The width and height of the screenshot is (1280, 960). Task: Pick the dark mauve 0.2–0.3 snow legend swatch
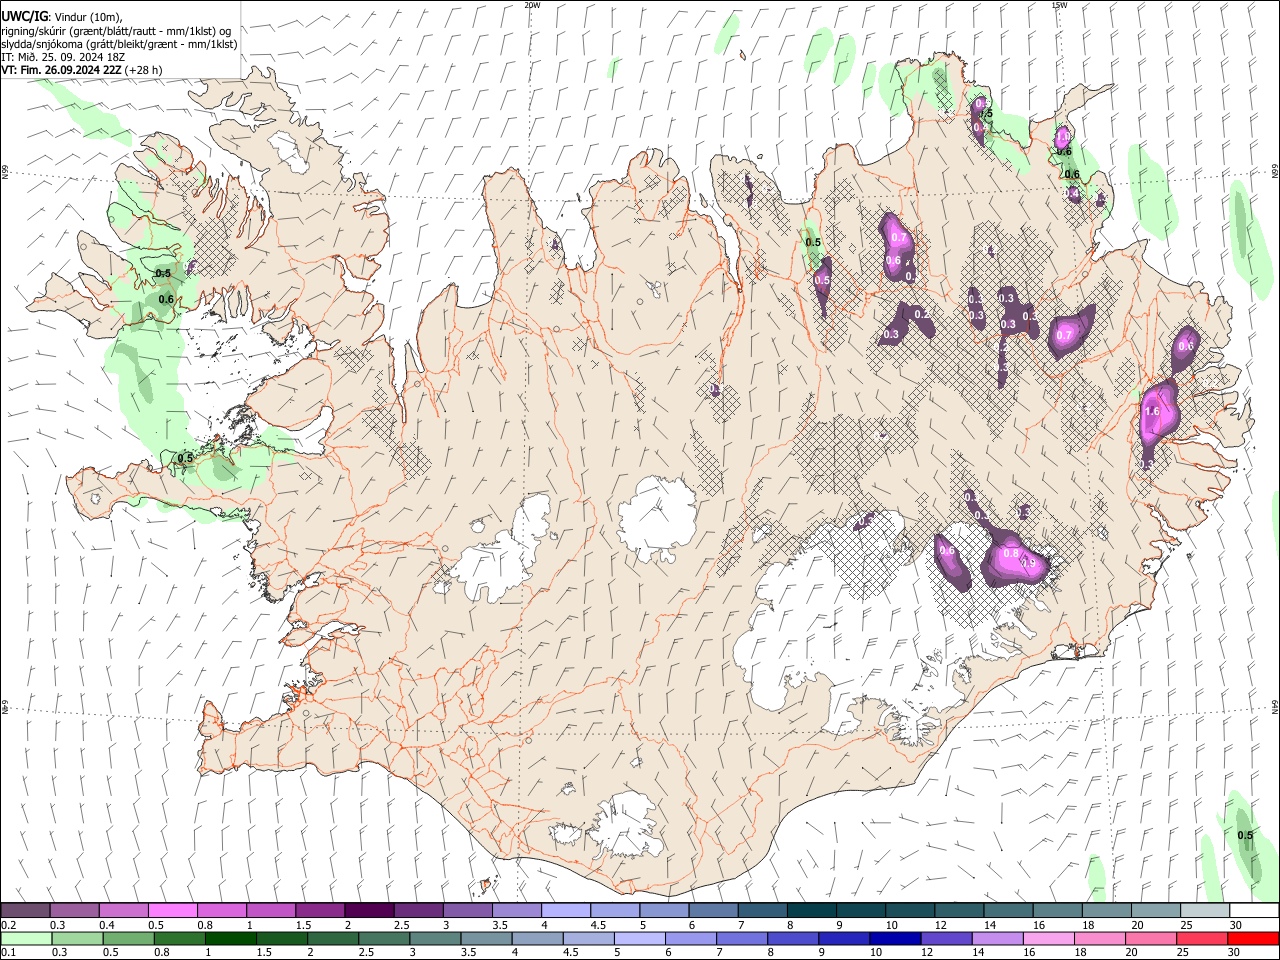tap(25, 910)
